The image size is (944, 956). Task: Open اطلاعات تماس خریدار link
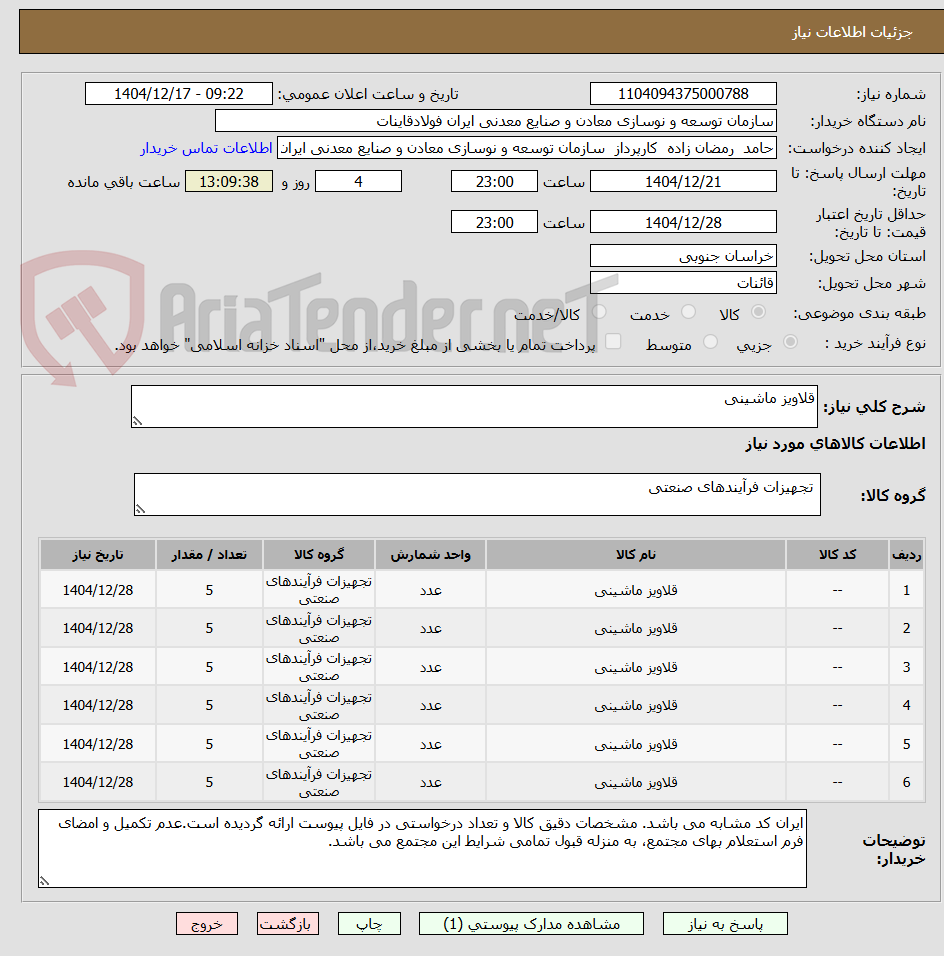pos(206,148)
